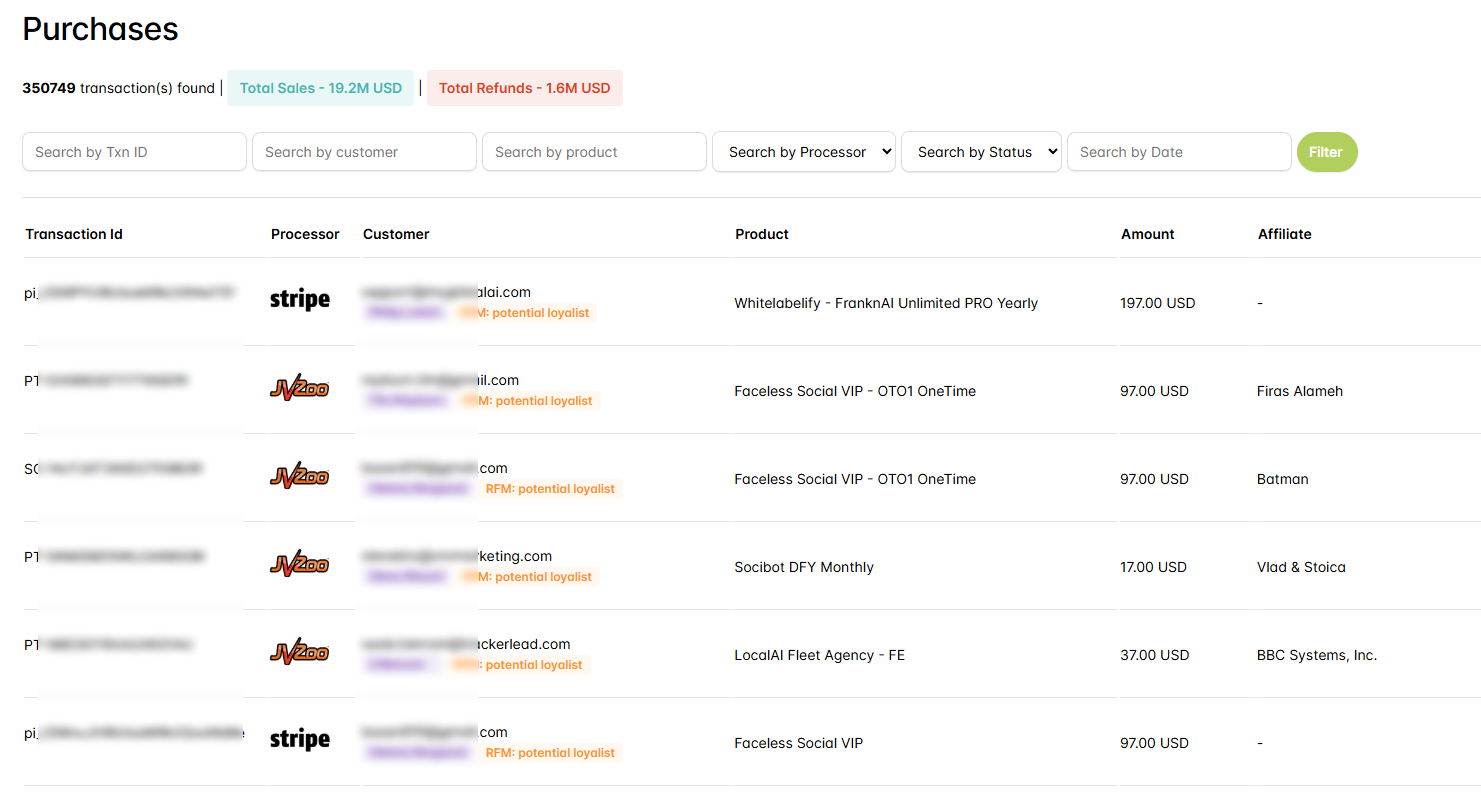Open the Search by Status dropdown
The width and height of the screenshot is (1481, 793).
(981, 152)
